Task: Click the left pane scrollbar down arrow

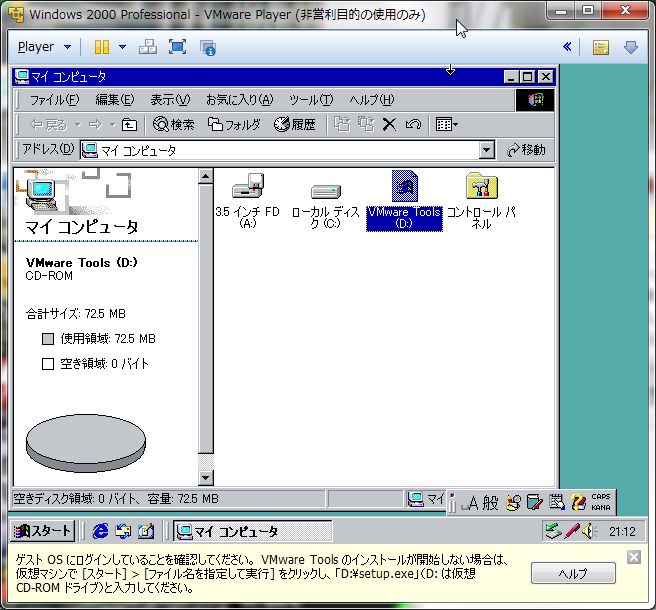Action: click(206, 477)
